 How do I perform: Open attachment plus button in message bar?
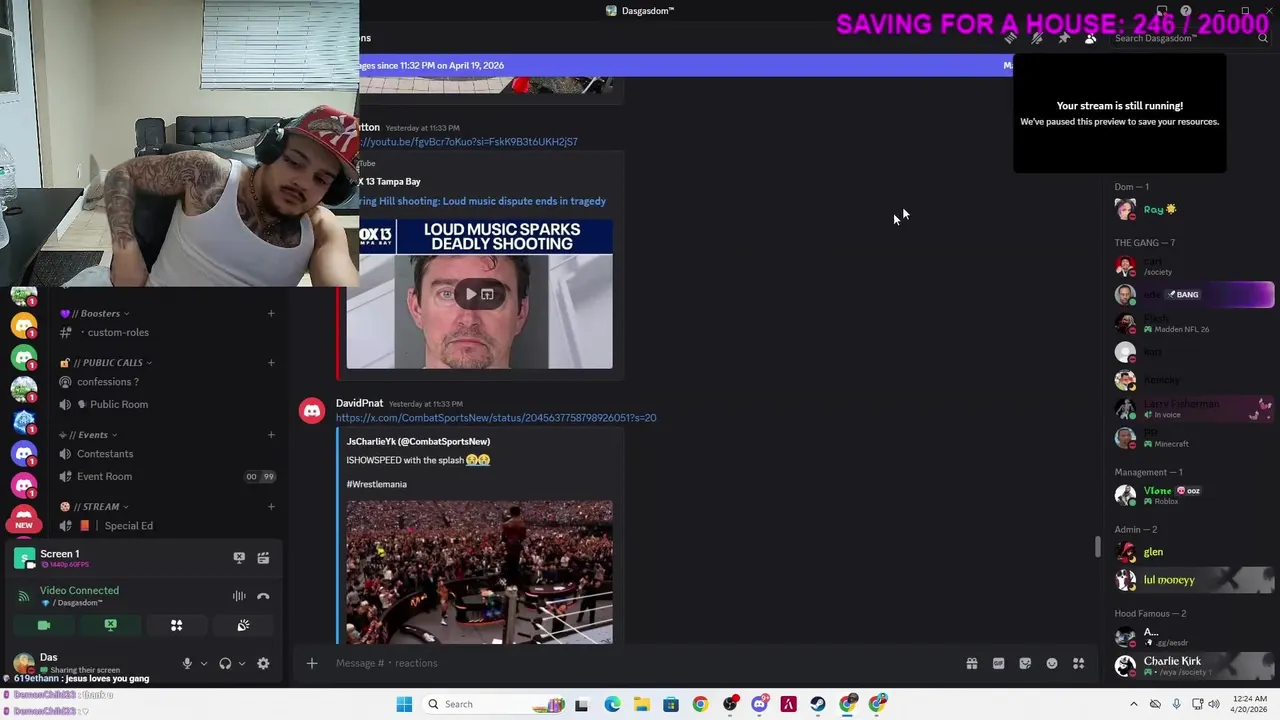312,663
